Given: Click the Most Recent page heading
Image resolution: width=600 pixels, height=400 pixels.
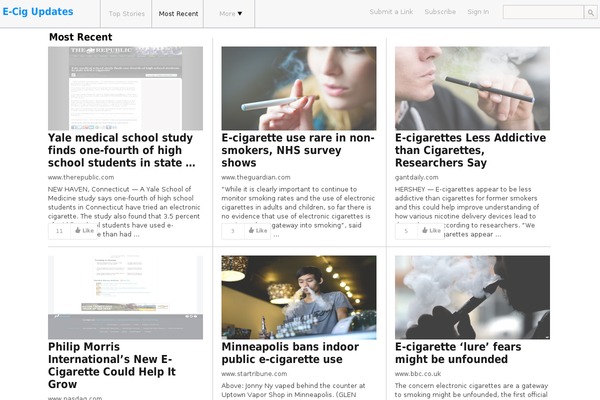Looking at the screenshot, I should (81, 37).
